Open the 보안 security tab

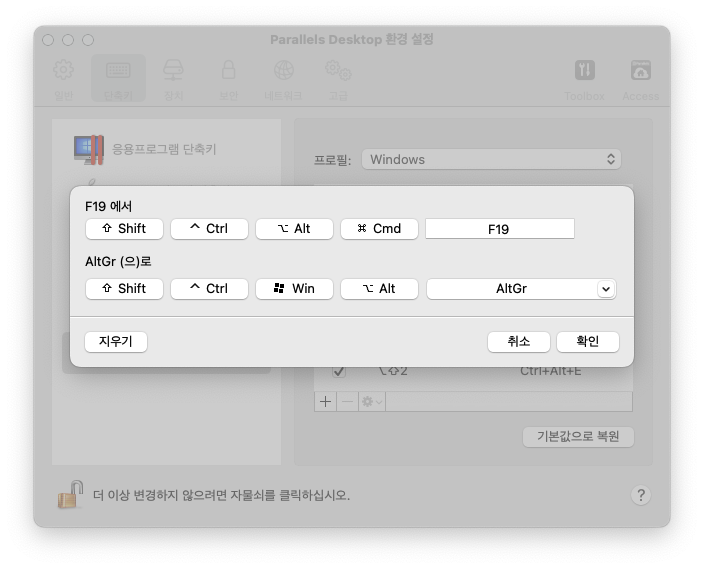(x=229, y=79)
